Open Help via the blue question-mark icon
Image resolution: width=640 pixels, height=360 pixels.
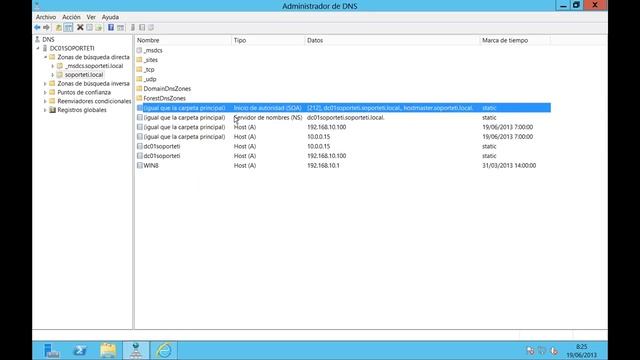(111, 27)
